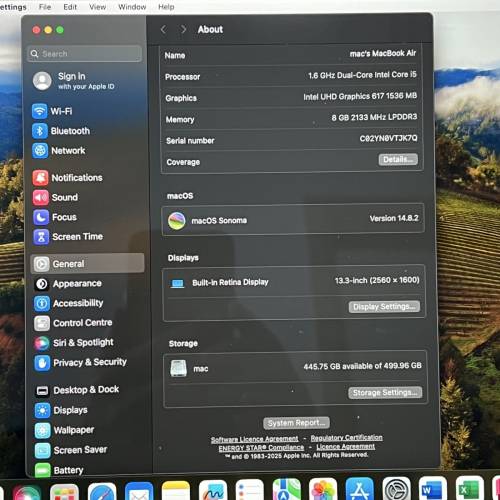Launch Safari from the Dock
This screenshot has height=500, width=500.
102,491
